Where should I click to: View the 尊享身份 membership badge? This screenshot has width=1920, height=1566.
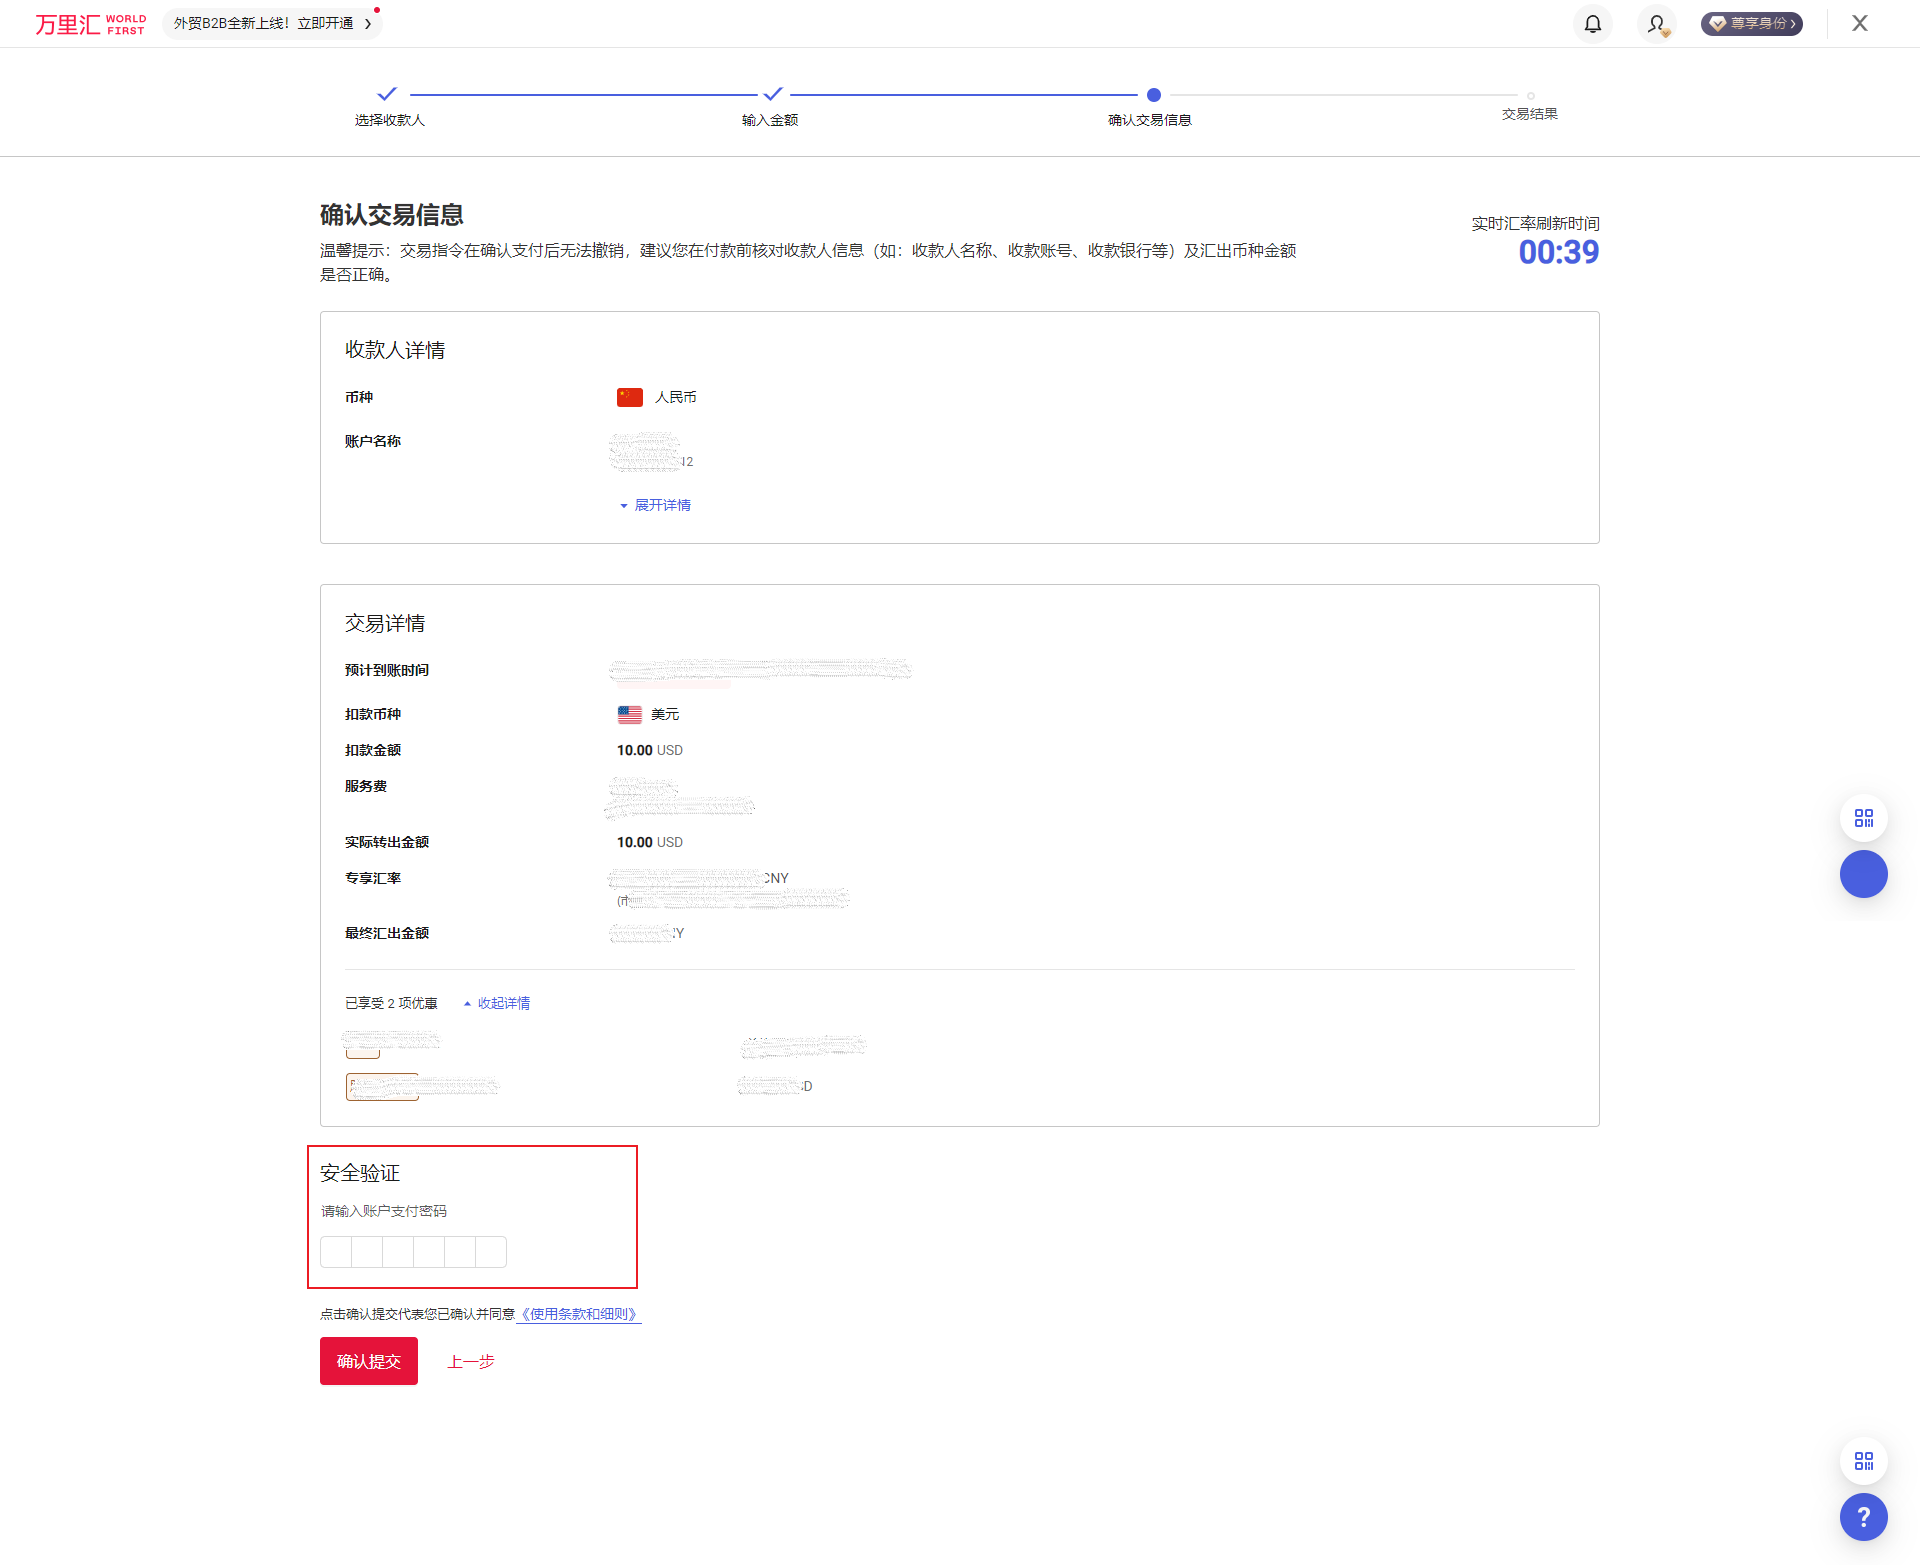pyautogui.click(x=1751, y=23)
